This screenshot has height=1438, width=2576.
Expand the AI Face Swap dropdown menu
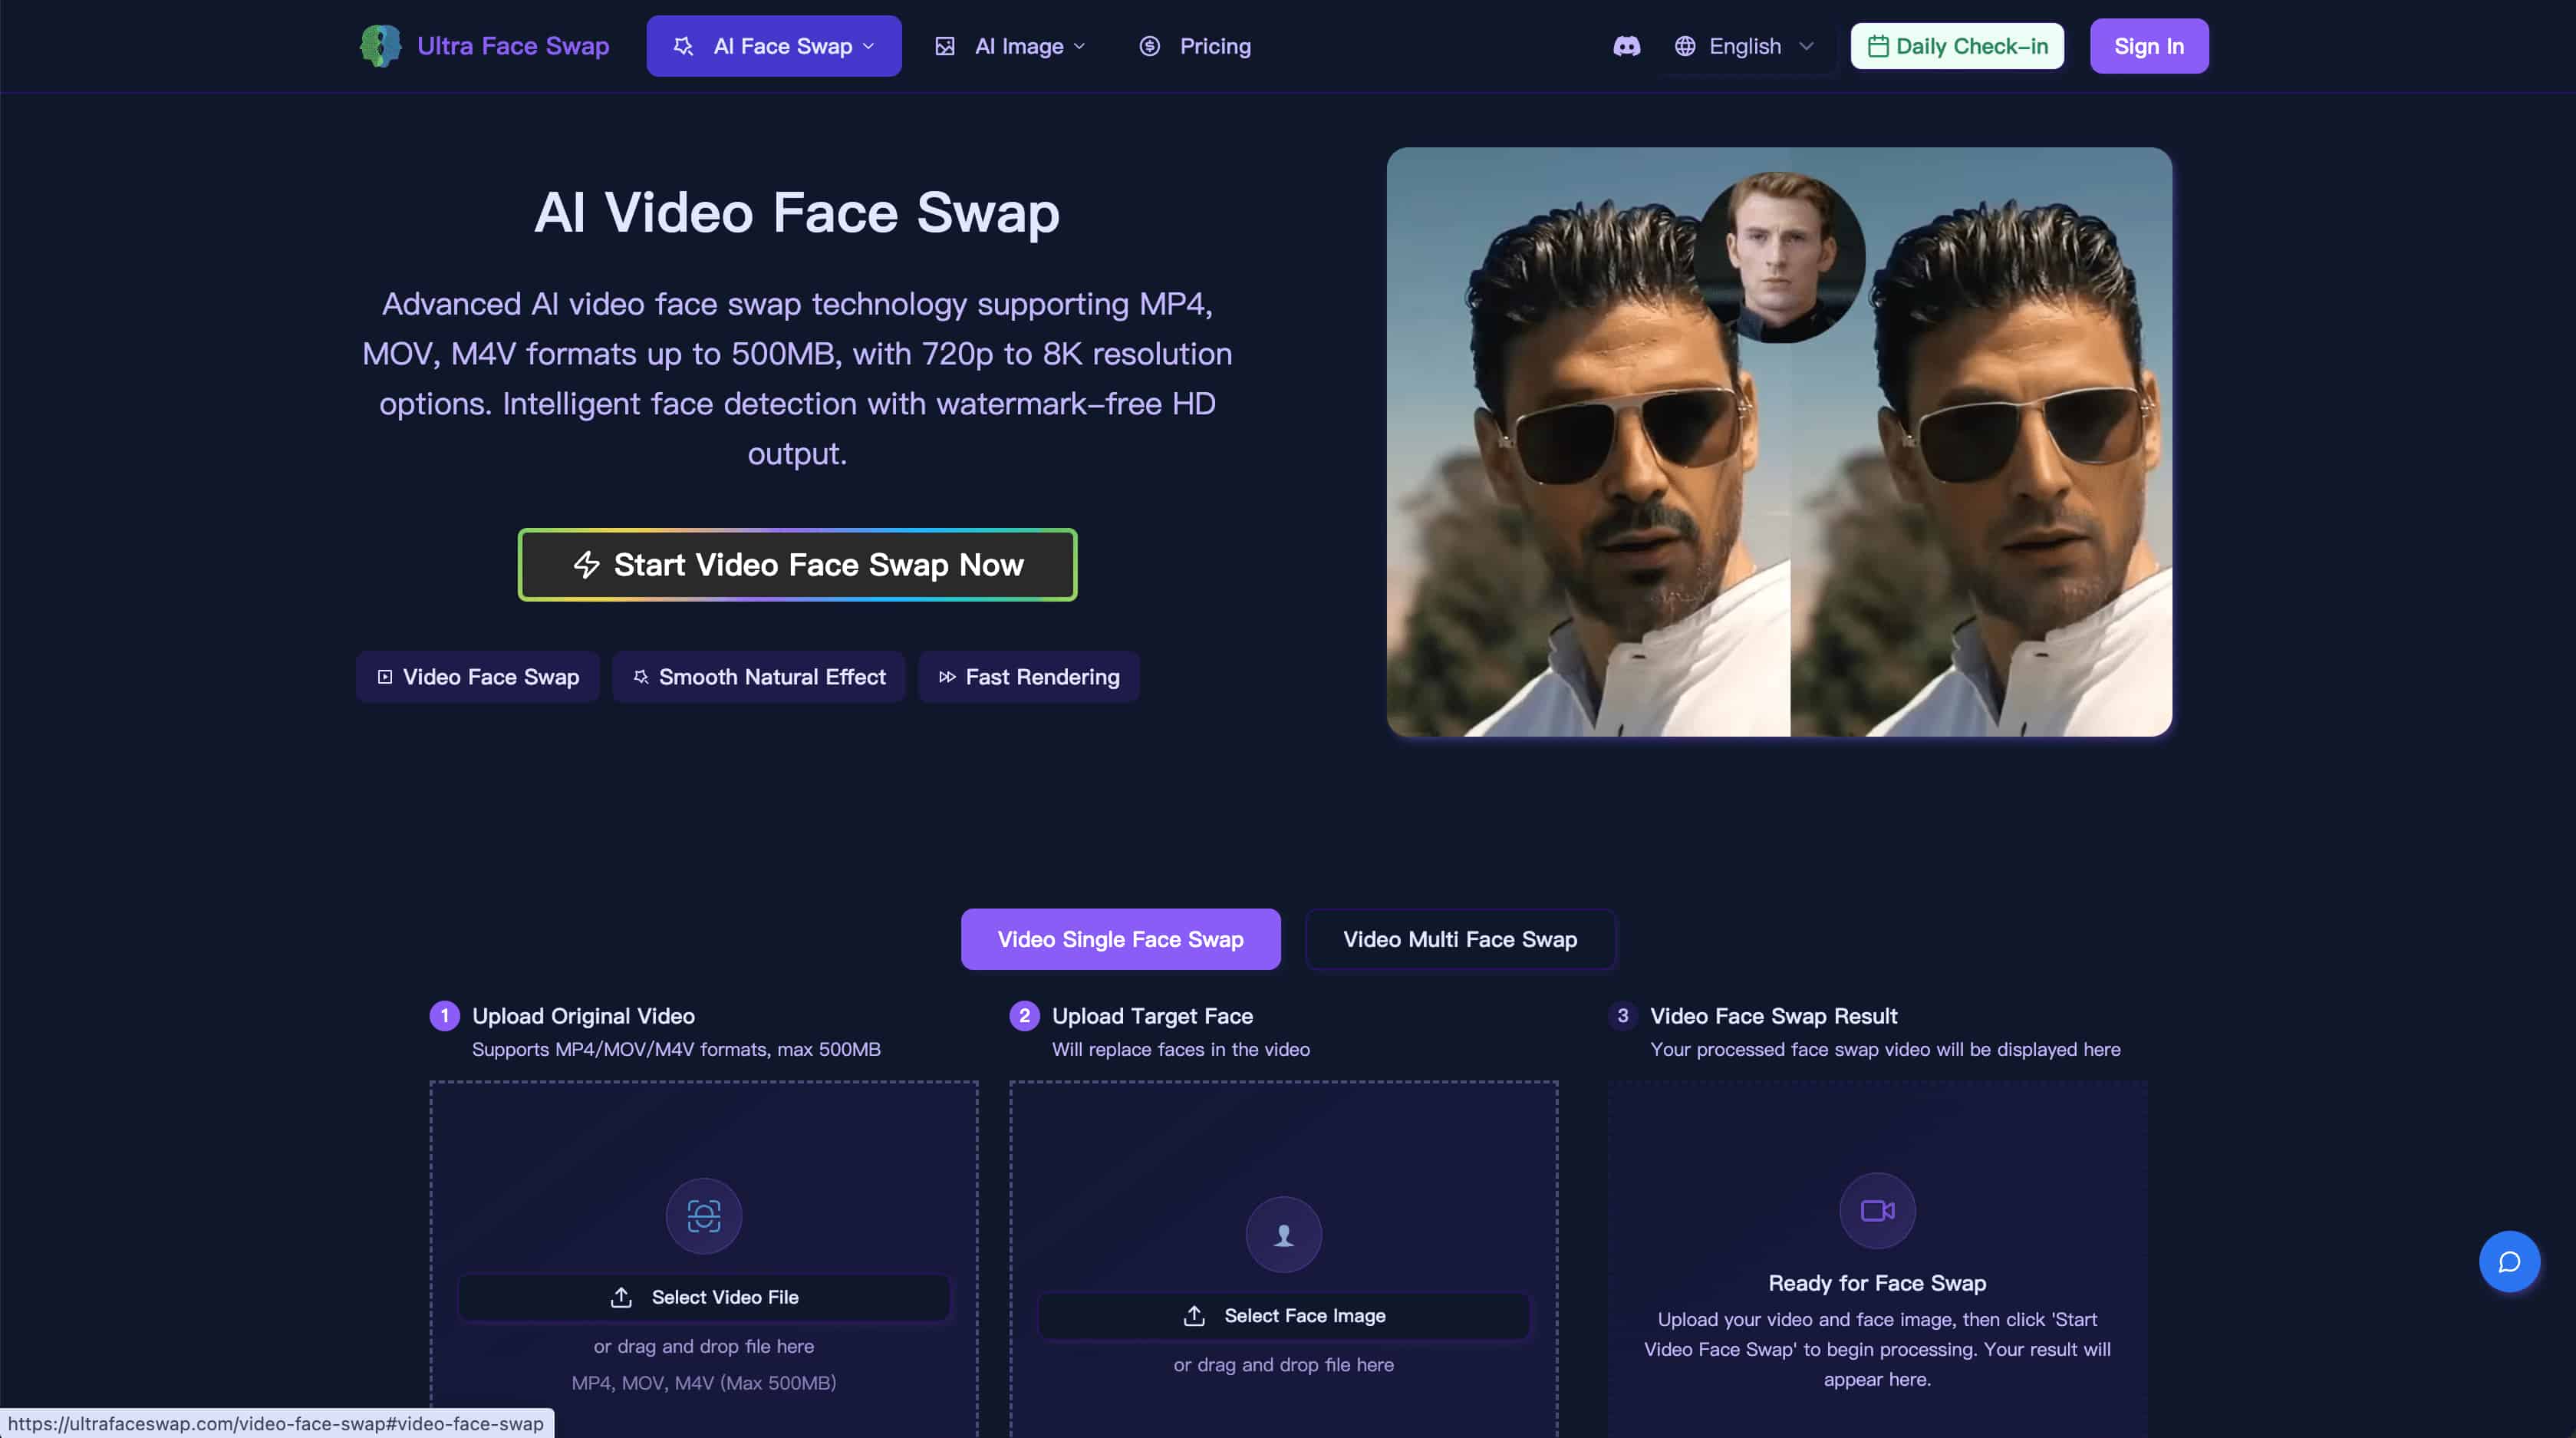coord(774,46)
